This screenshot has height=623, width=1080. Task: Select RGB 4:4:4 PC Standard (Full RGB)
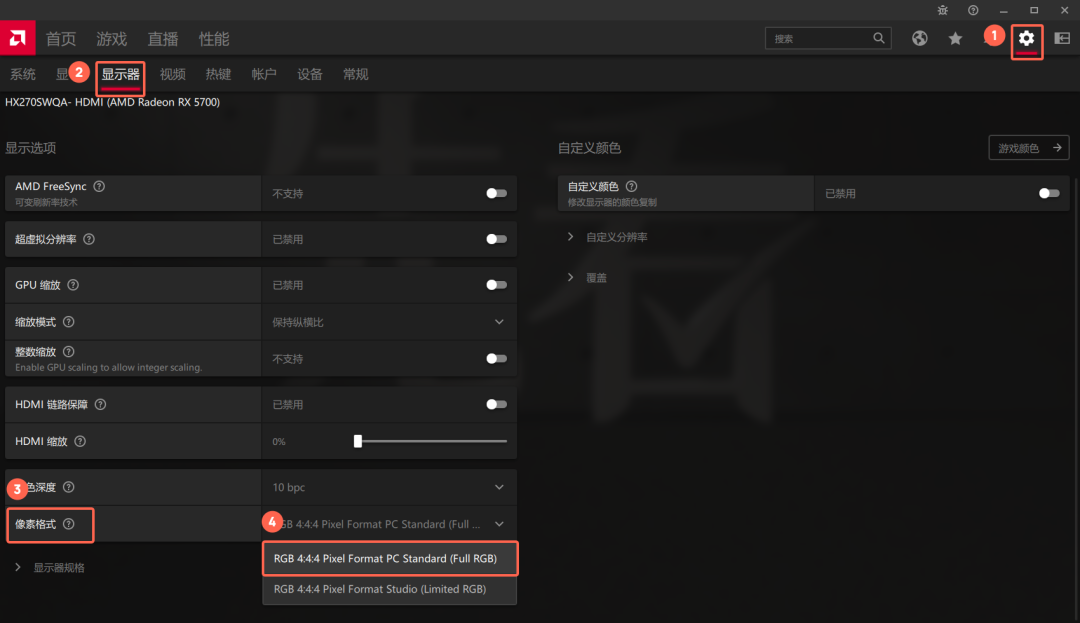coord(390,558)
